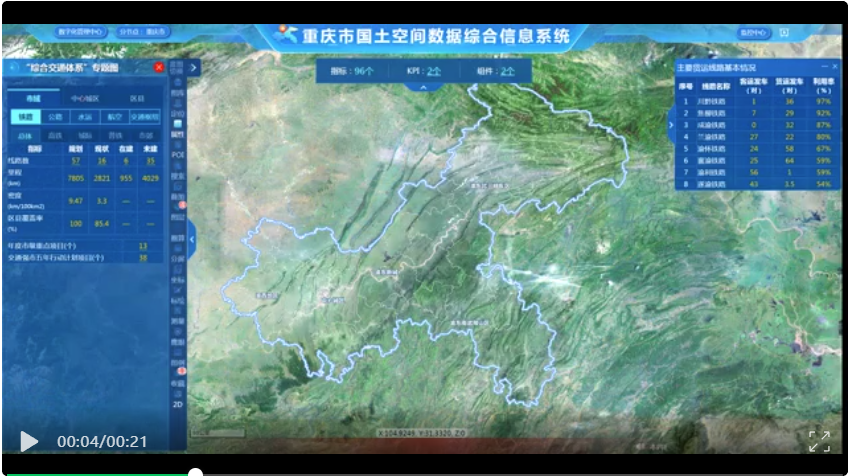849x476 pixels.
Task: Click the 监控中心 button
Action: pyautogui.click(x=752, y=32)
